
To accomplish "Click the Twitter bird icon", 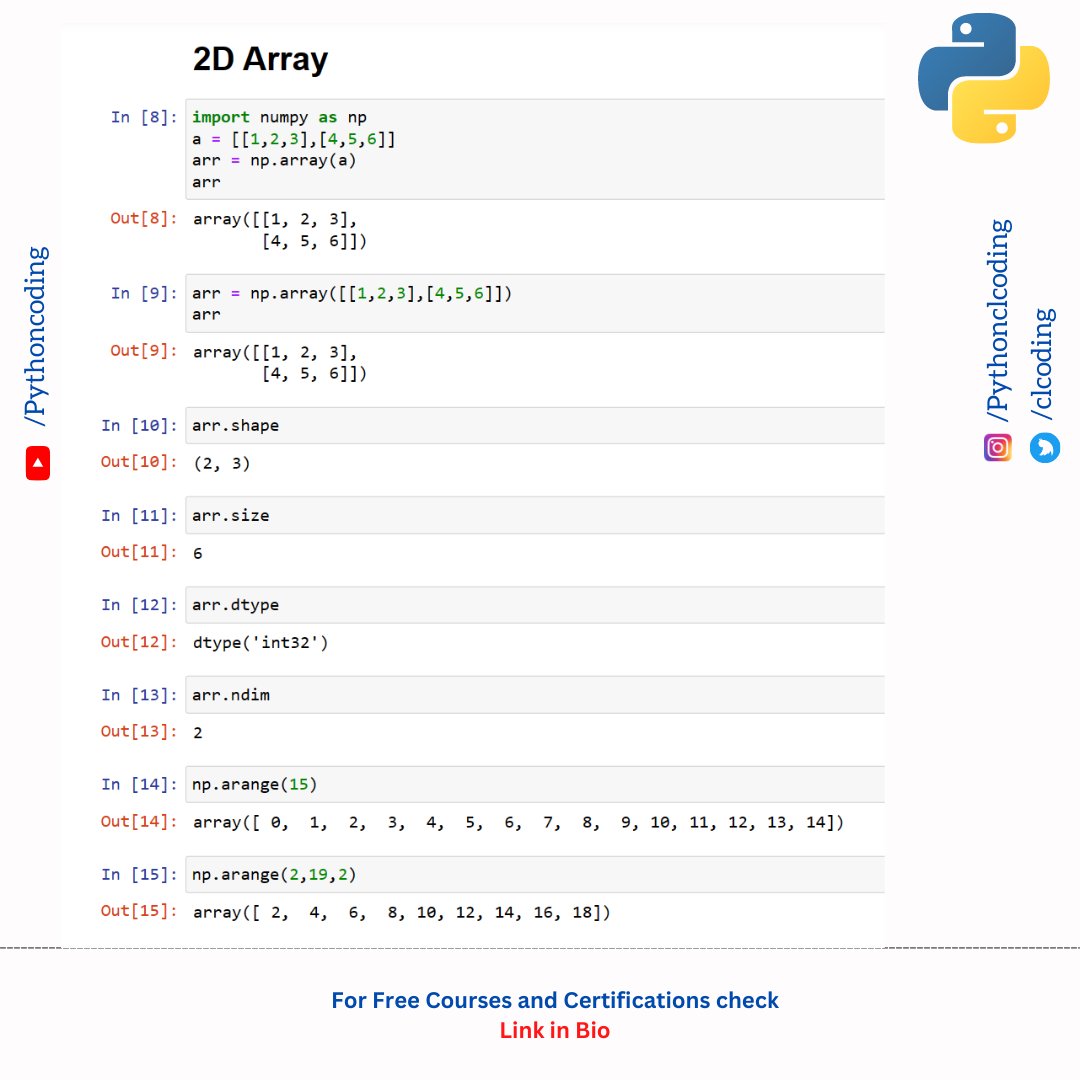I will point(1044,448).
